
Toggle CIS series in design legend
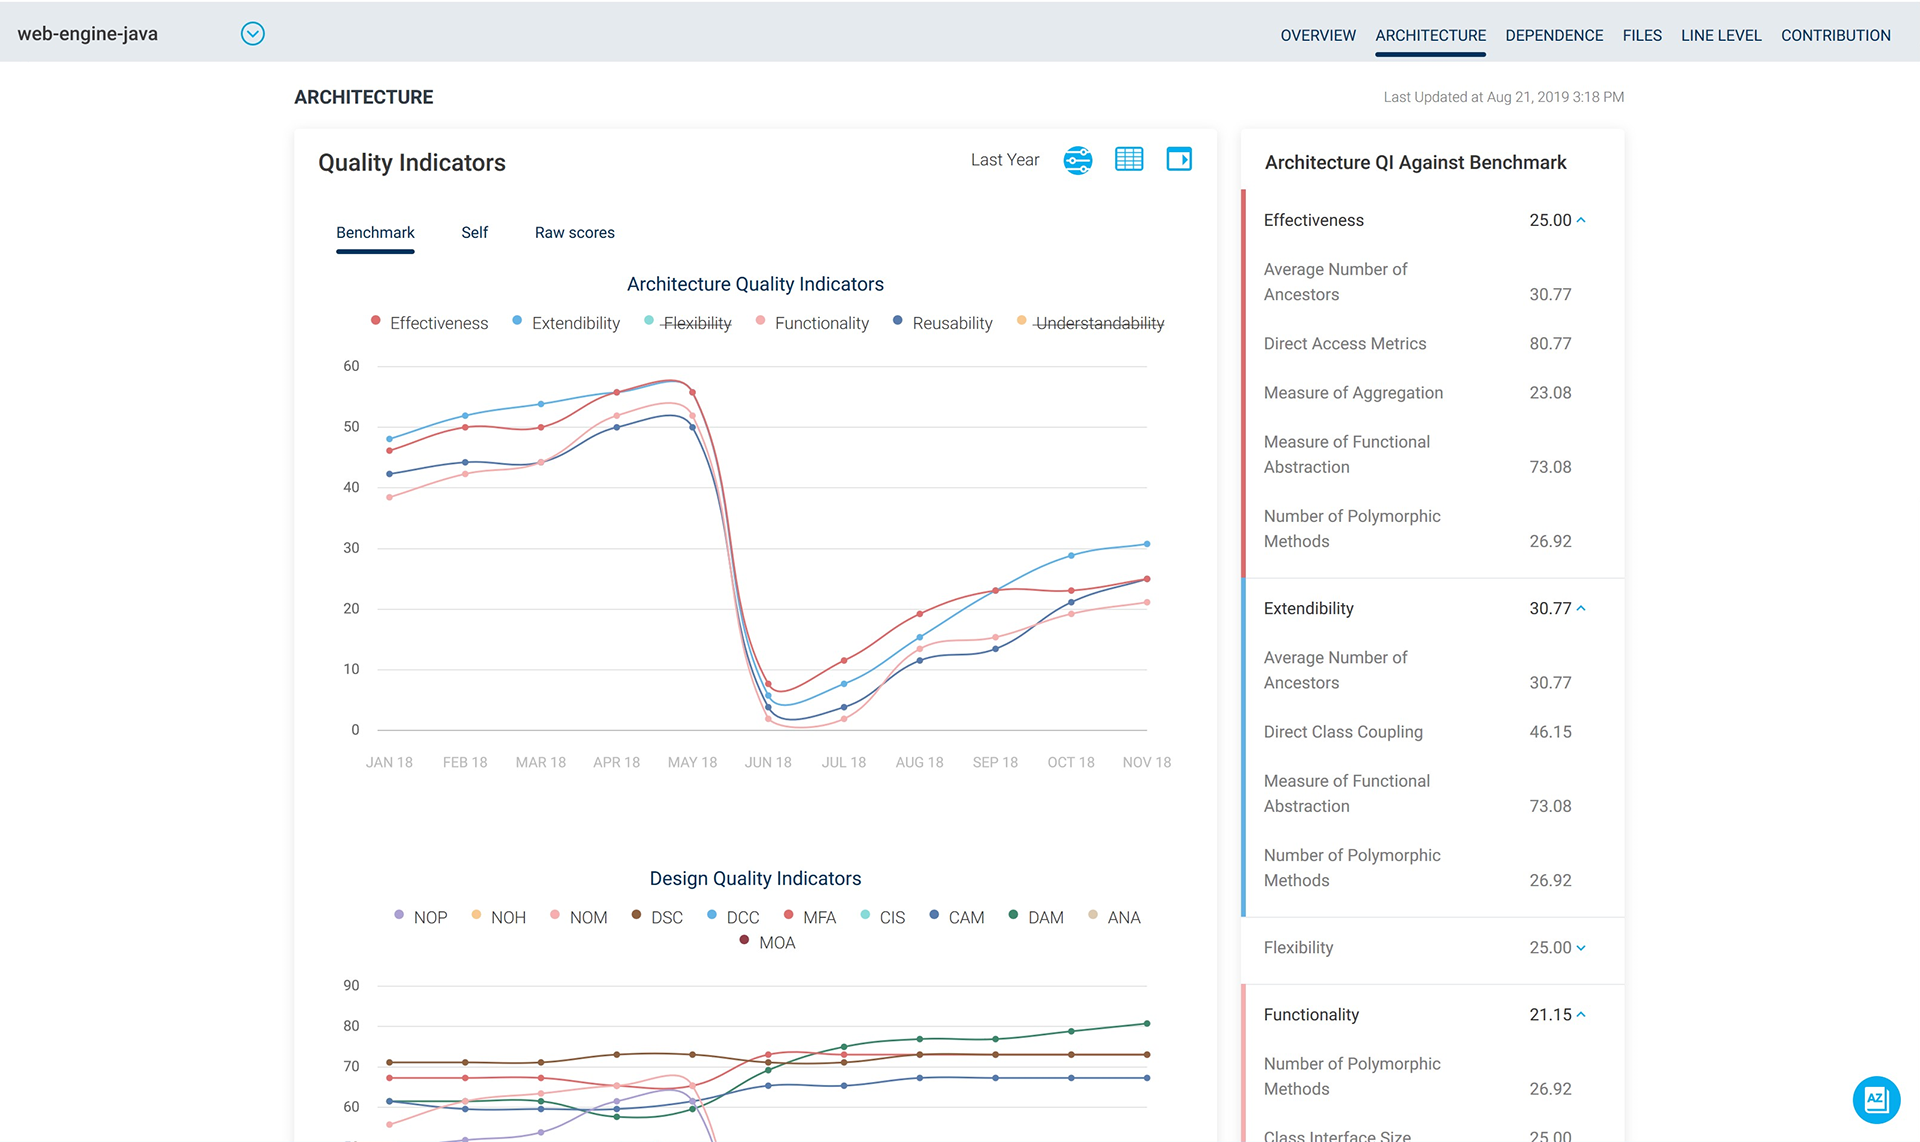(x=883, y=917)
